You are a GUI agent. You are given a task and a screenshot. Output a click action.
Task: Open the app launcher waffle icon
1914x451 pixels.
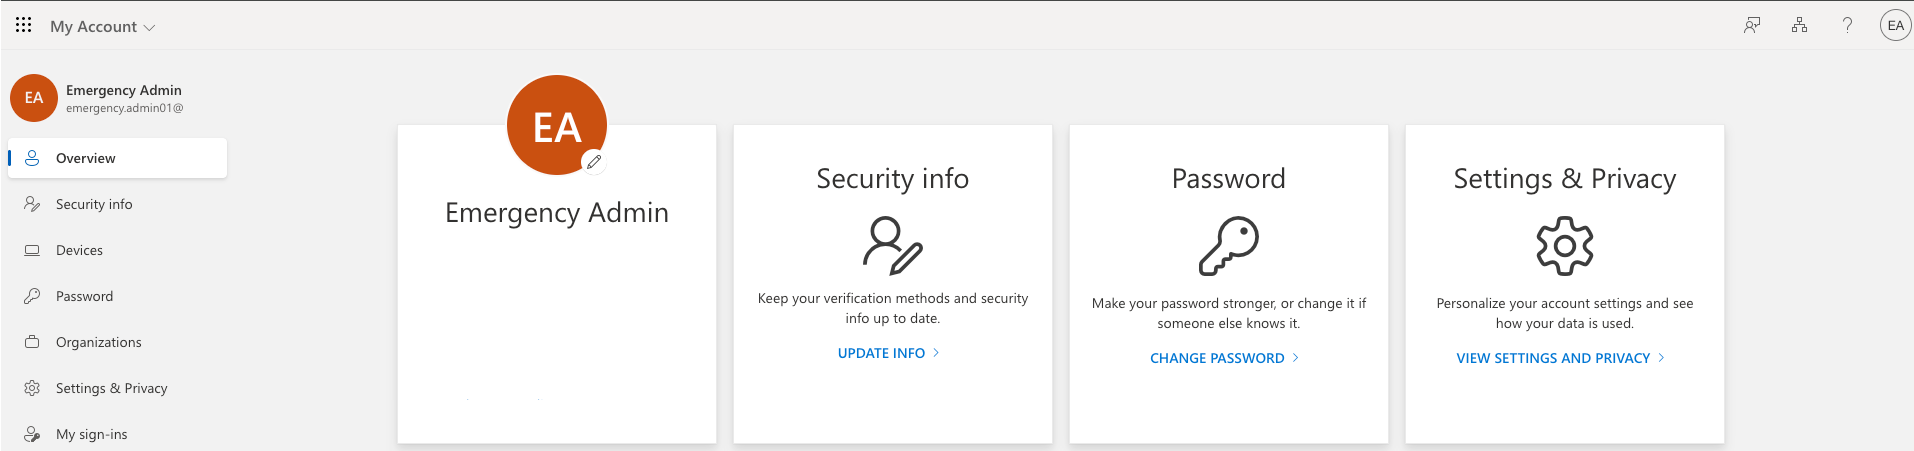(x=23, y=25)
